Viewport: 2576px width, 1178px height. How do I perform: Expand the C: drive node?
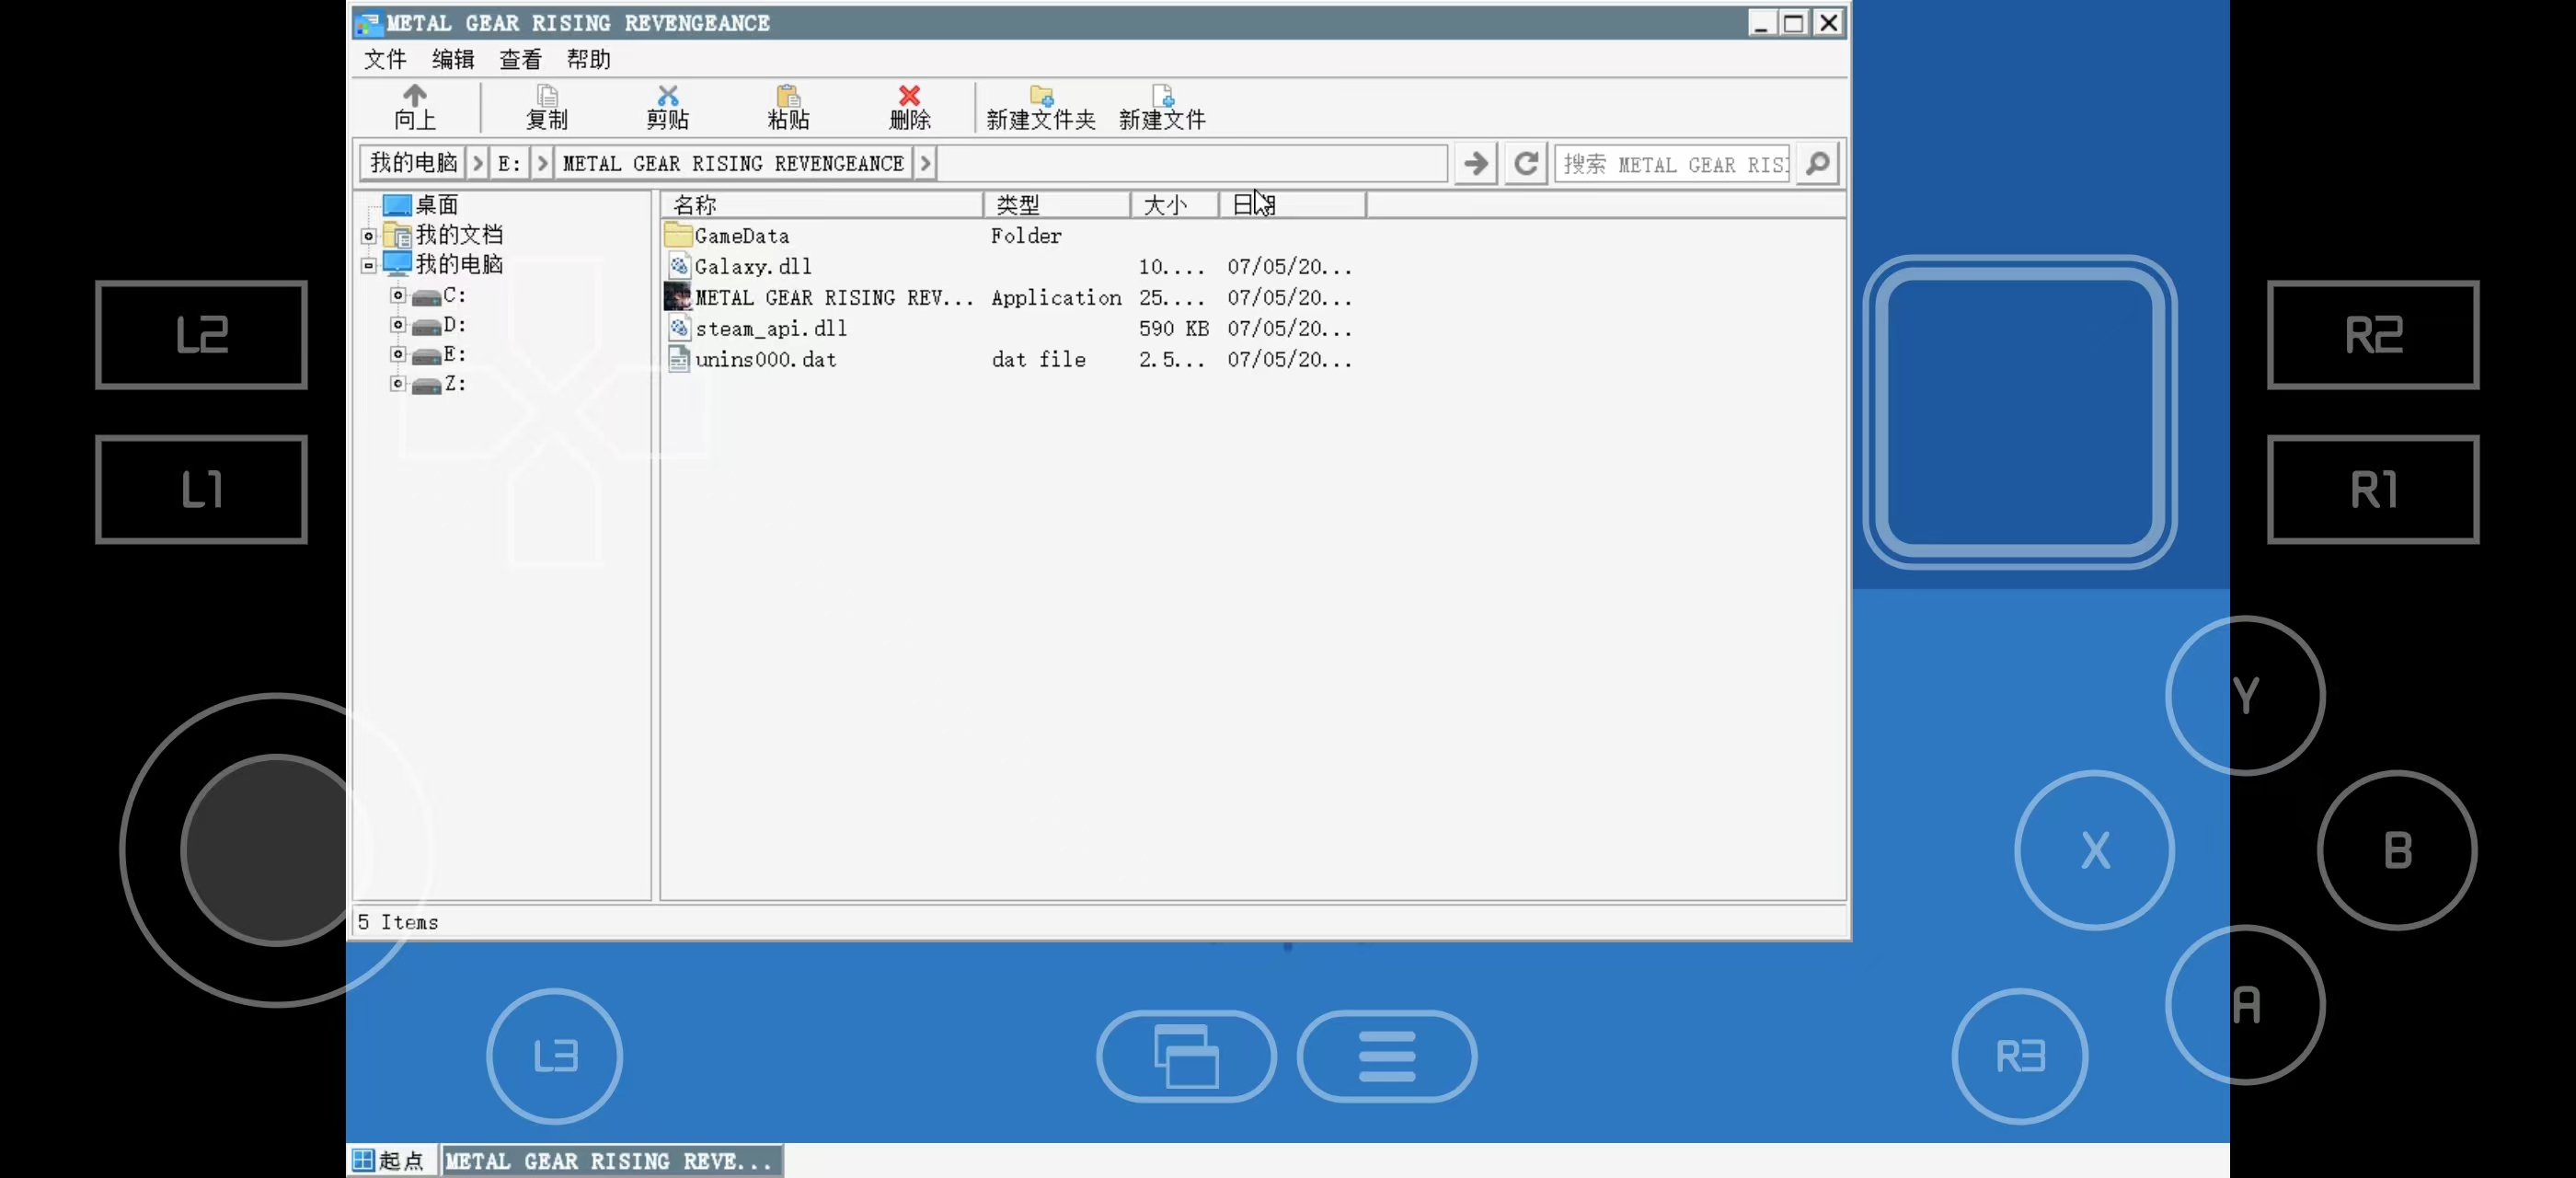pos(398,295)
